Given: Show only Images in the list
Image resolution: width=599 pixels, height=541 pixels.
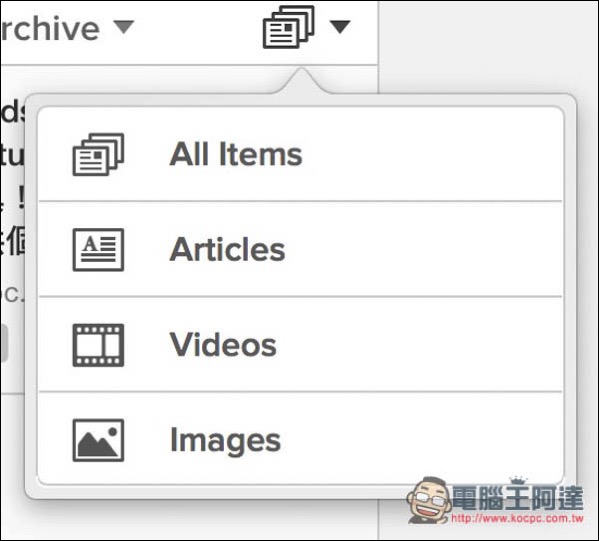Looking at the screenshot, I should tap(301, 439).
